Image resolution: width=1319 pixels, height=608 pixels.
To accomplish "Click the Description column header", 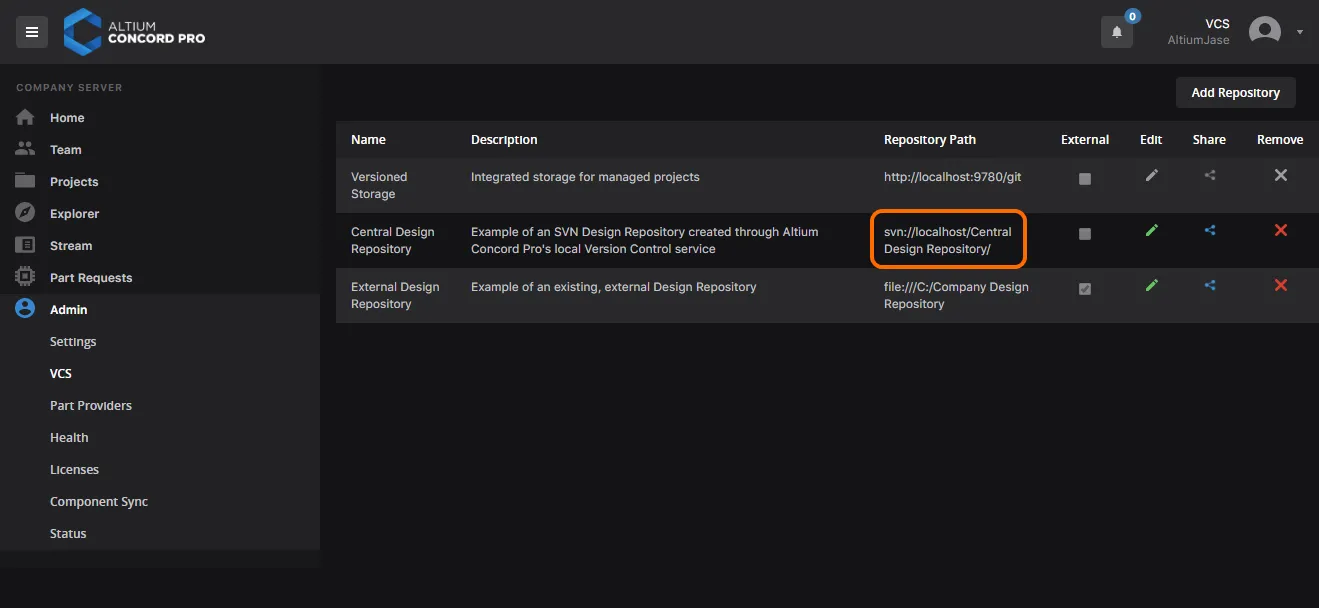I will point(504,140).
